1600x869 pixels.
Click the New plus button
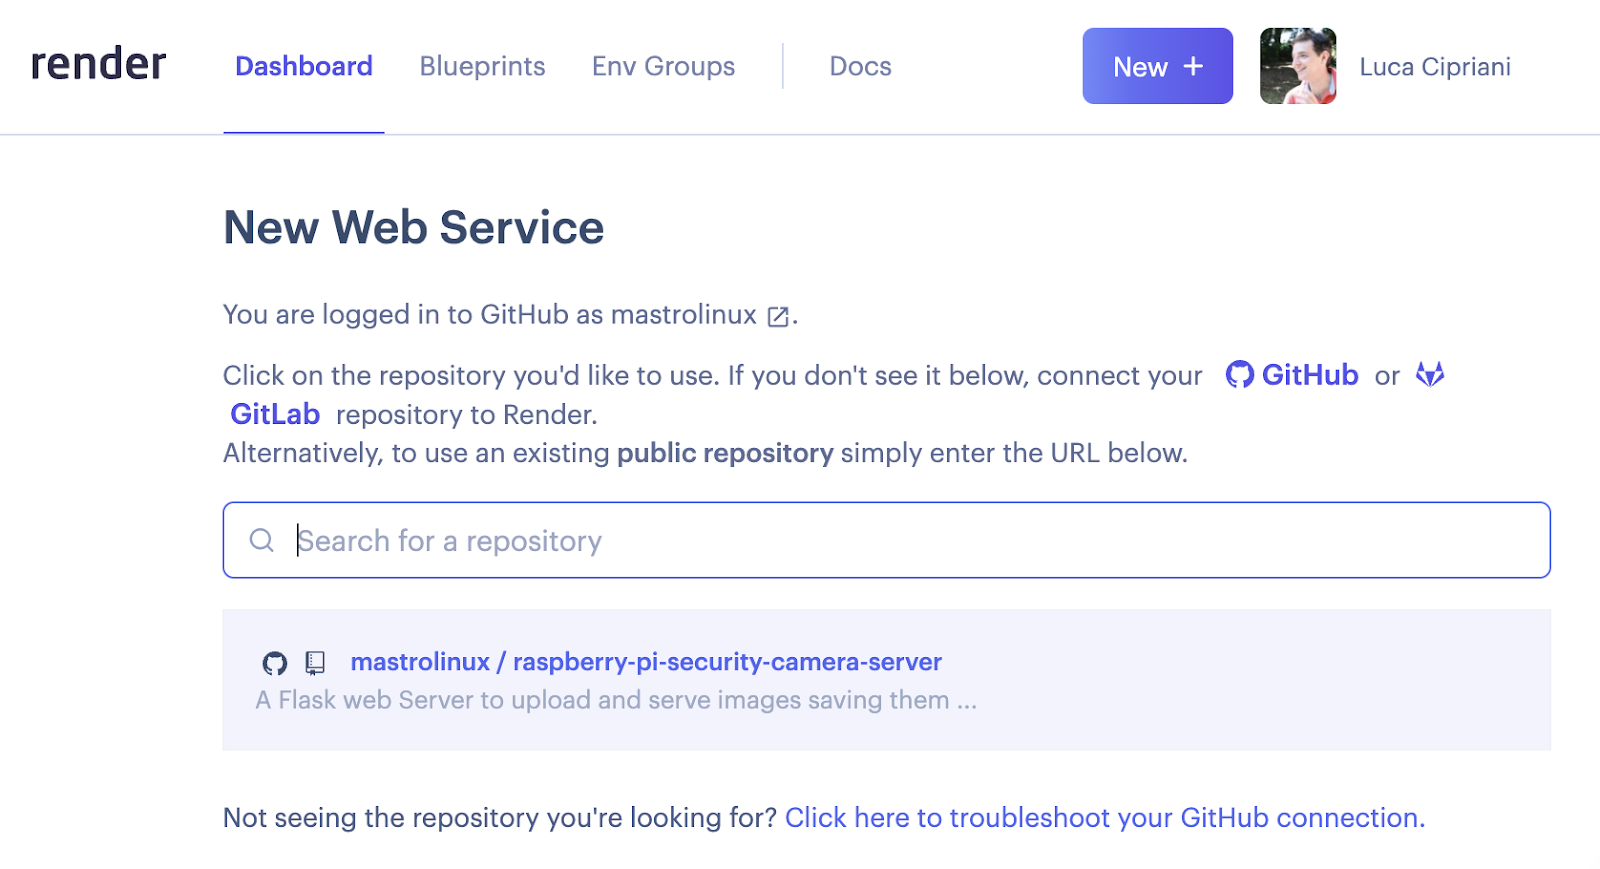1156,67
